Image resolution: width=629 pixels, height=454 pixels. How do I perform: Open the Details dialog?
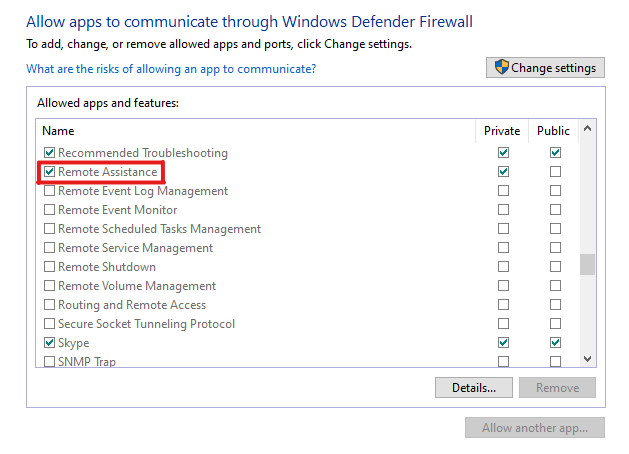coord(474,387)
